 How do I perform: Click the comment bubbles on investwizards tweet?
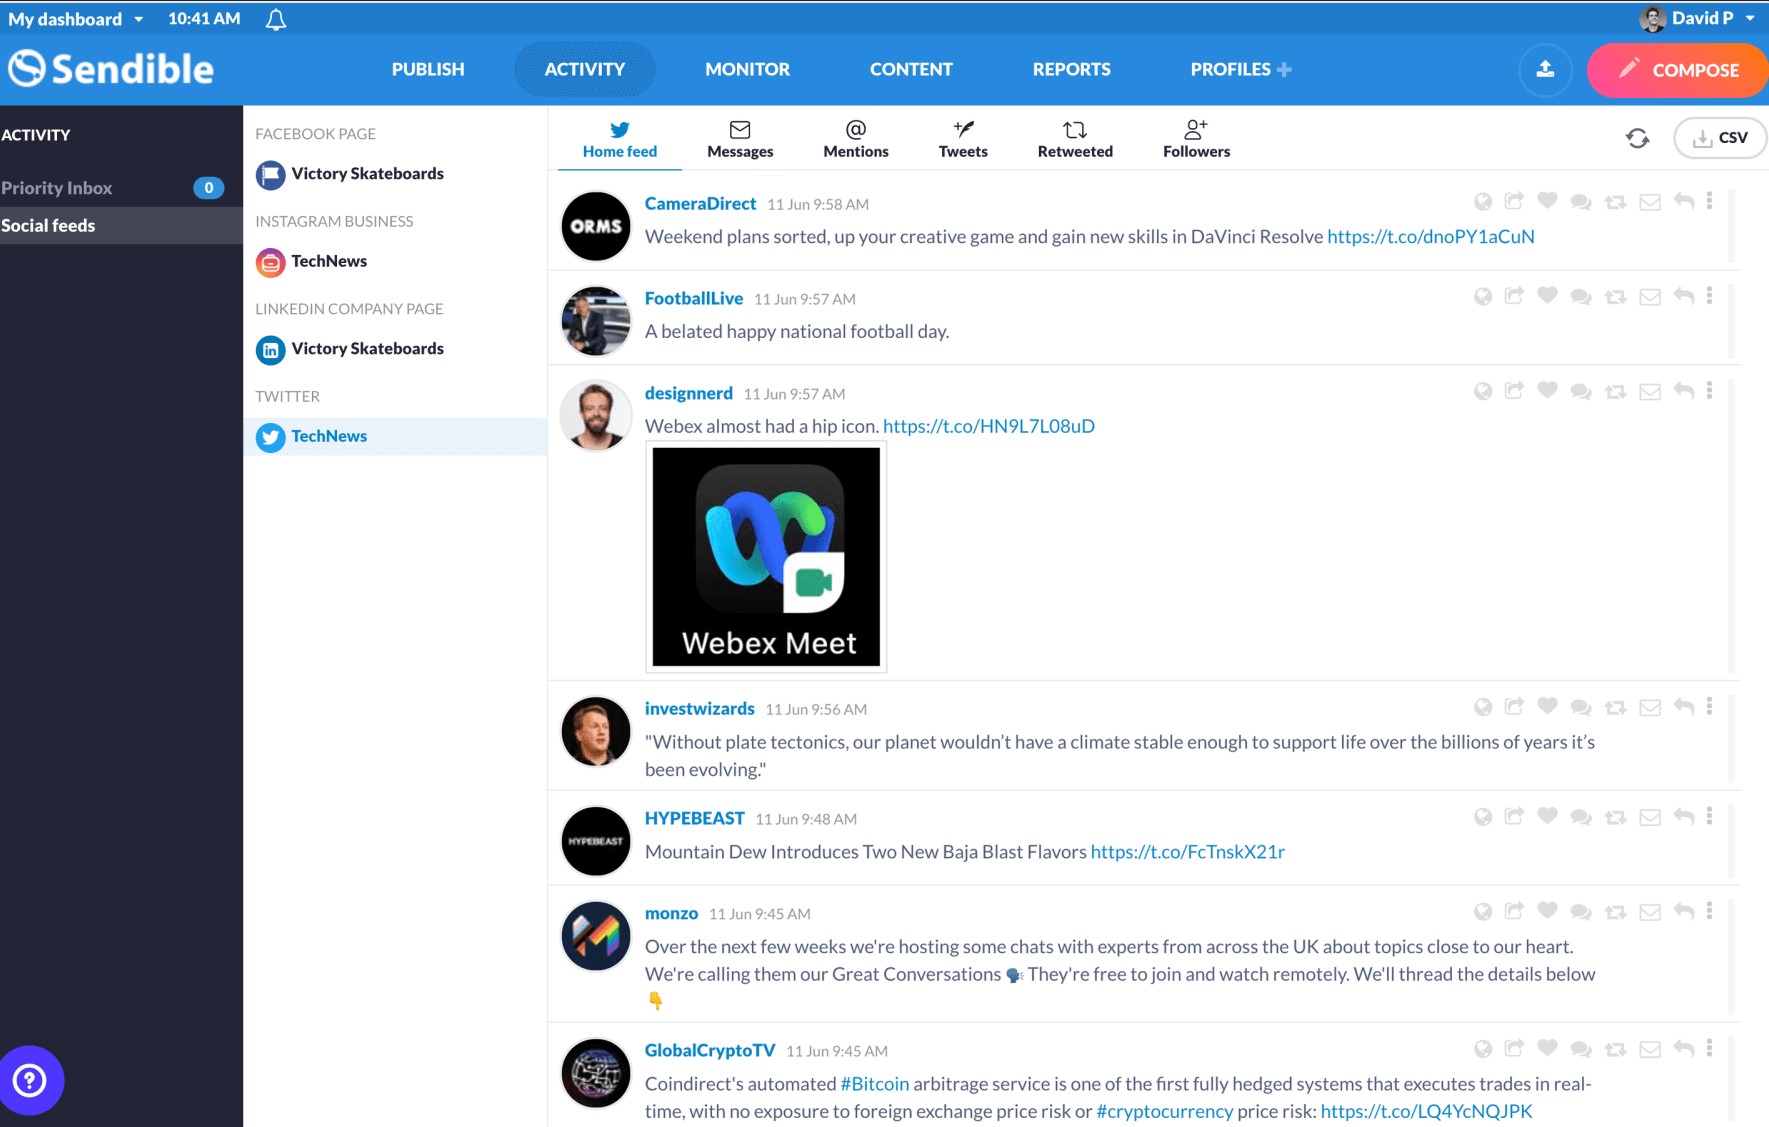1581,708
